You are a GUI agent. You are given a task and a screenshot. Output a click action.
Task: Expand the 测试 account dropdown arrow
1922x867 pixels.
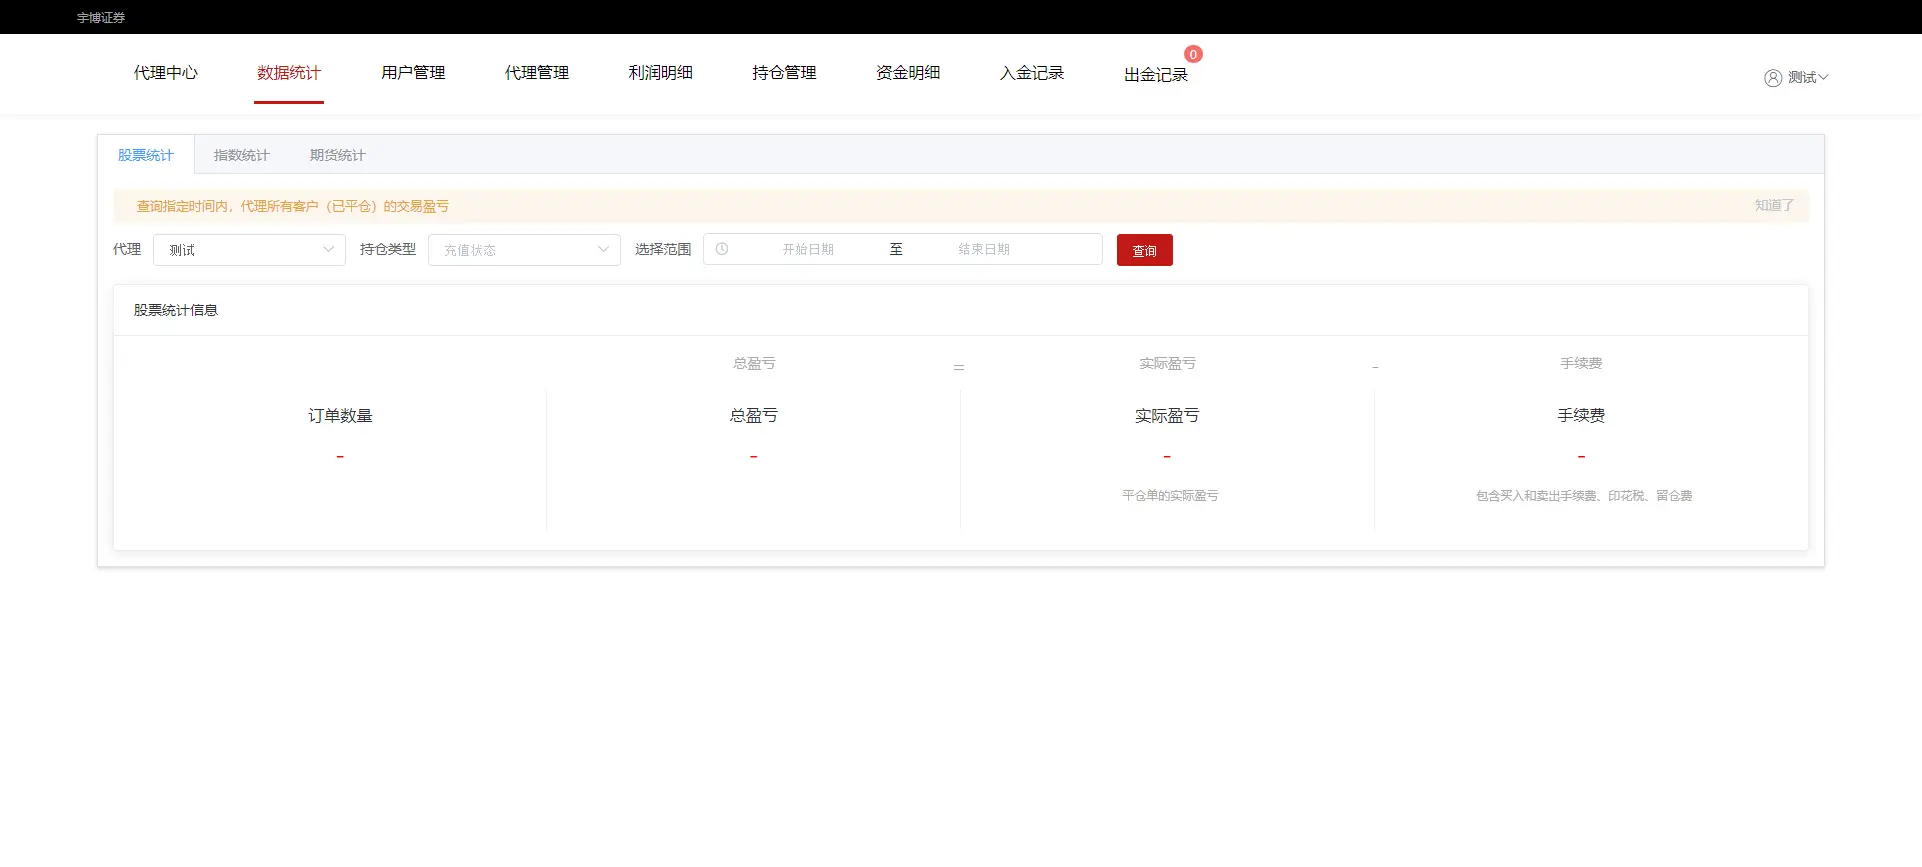tap(1823, 78)
